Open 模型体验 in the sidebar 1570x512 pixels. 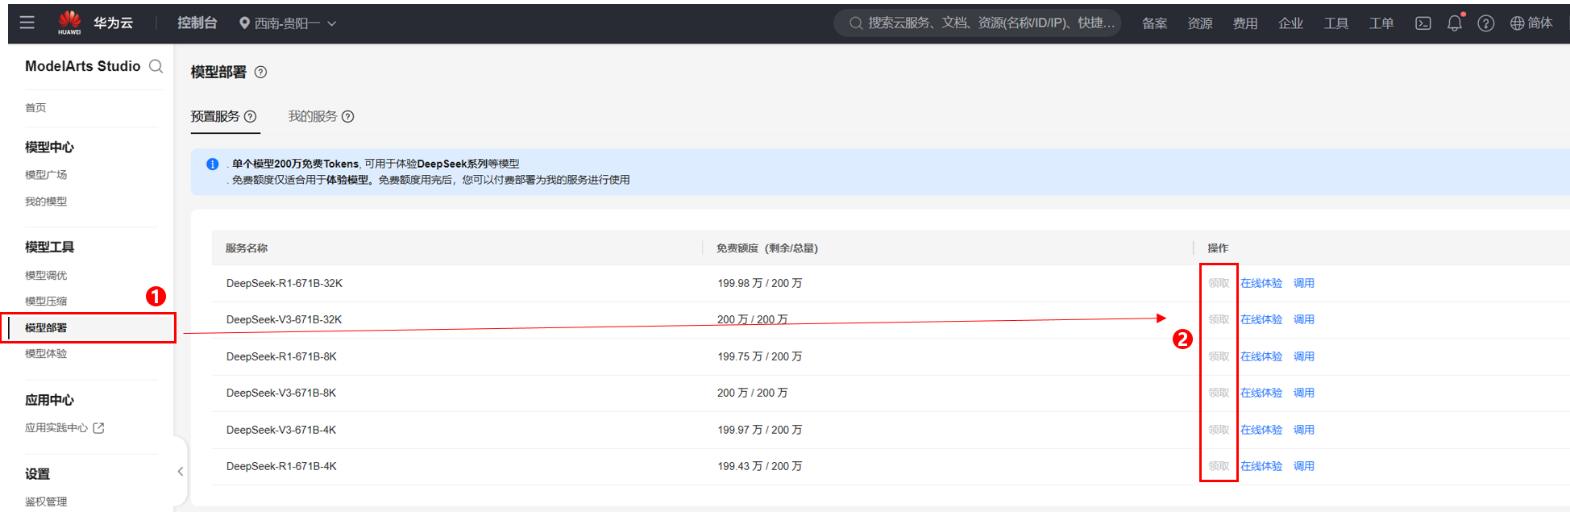pos(46,354)
